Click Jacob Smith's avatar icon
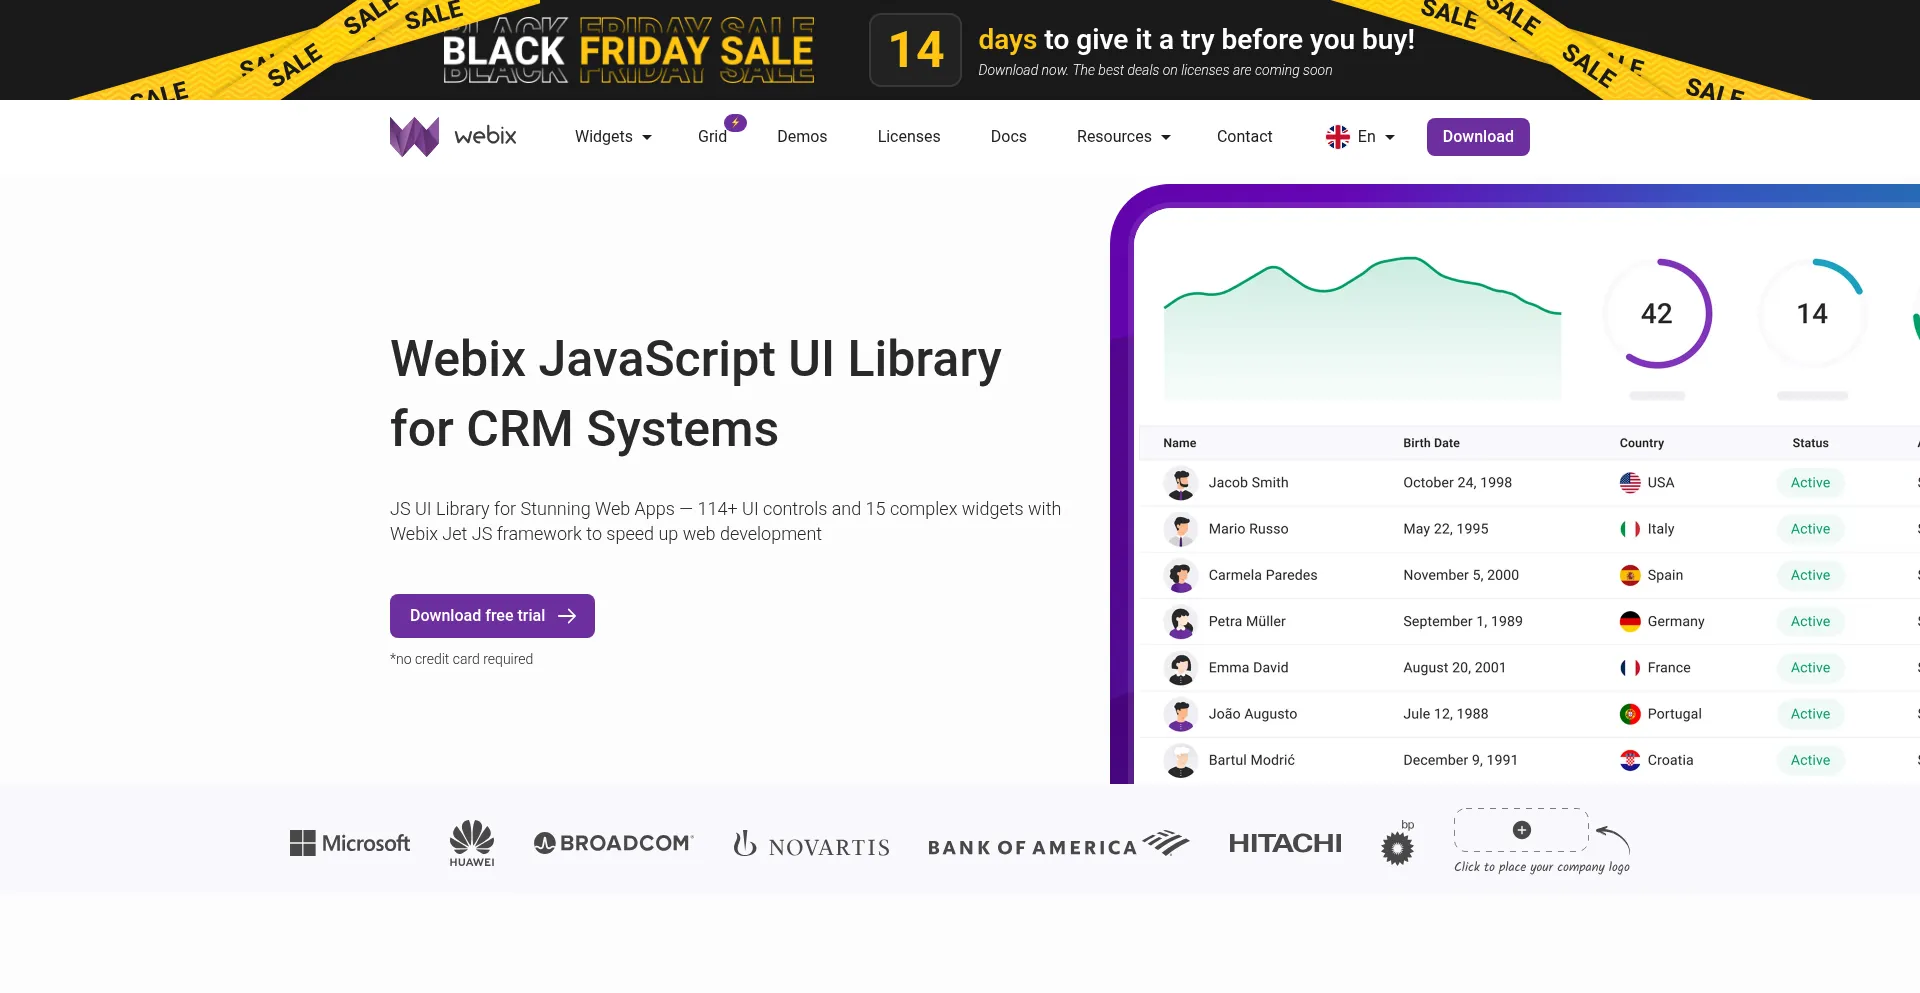Viewport: 1920px width, 993px height. [x=1181, y=483]
